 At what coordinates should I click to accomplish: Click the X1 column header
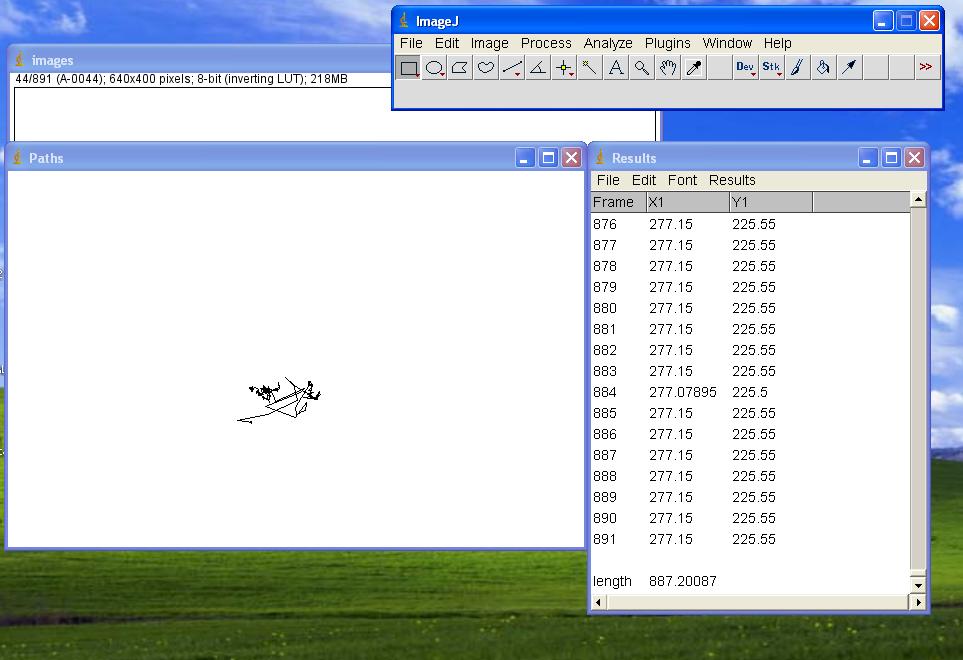pos(688,202)
